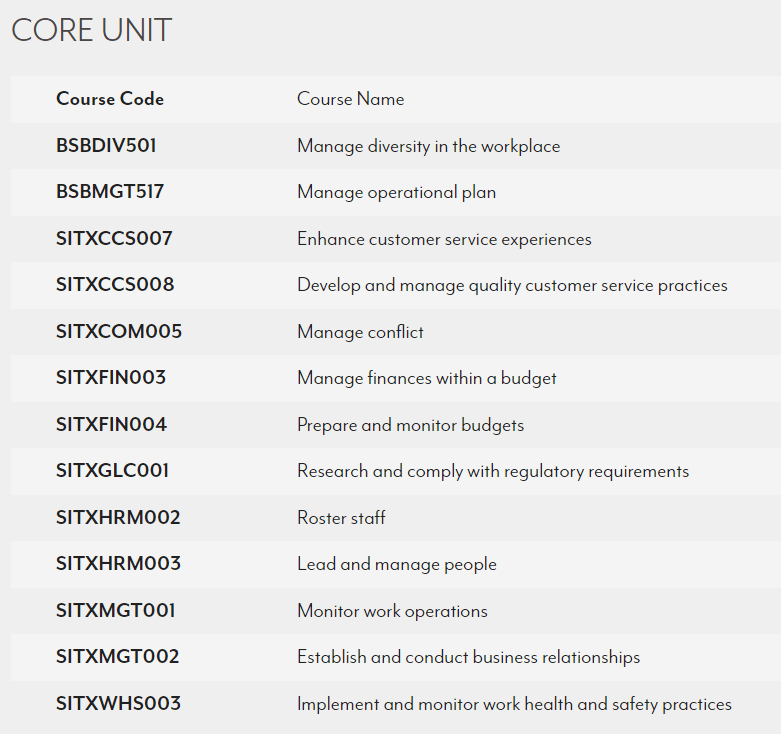Open Manage diversity in the workplace
Viewport: 781px width, 734px height.
pyautogui.click(x=428, y=146)
